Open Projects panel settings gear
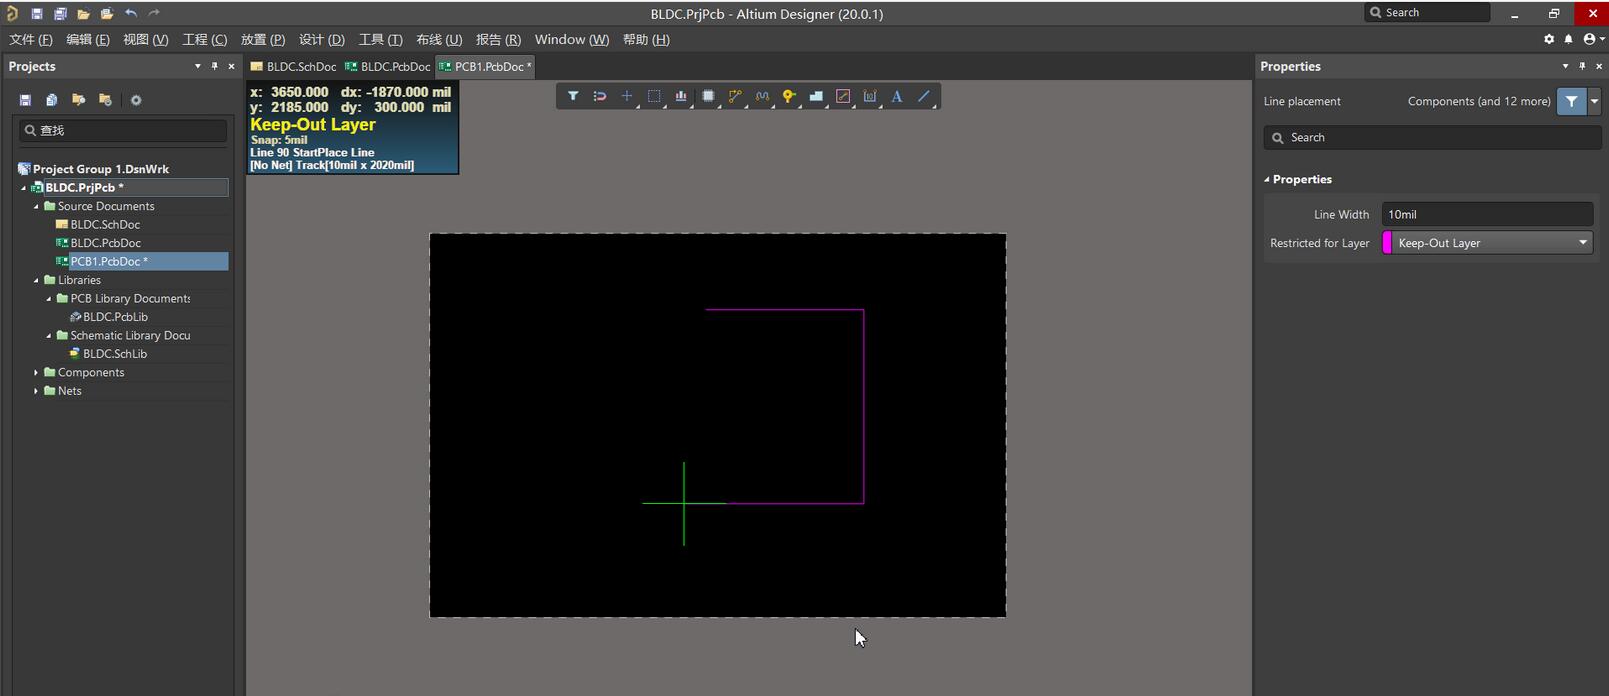Screen dimensions: 1609x696 [x=136, y=100]
